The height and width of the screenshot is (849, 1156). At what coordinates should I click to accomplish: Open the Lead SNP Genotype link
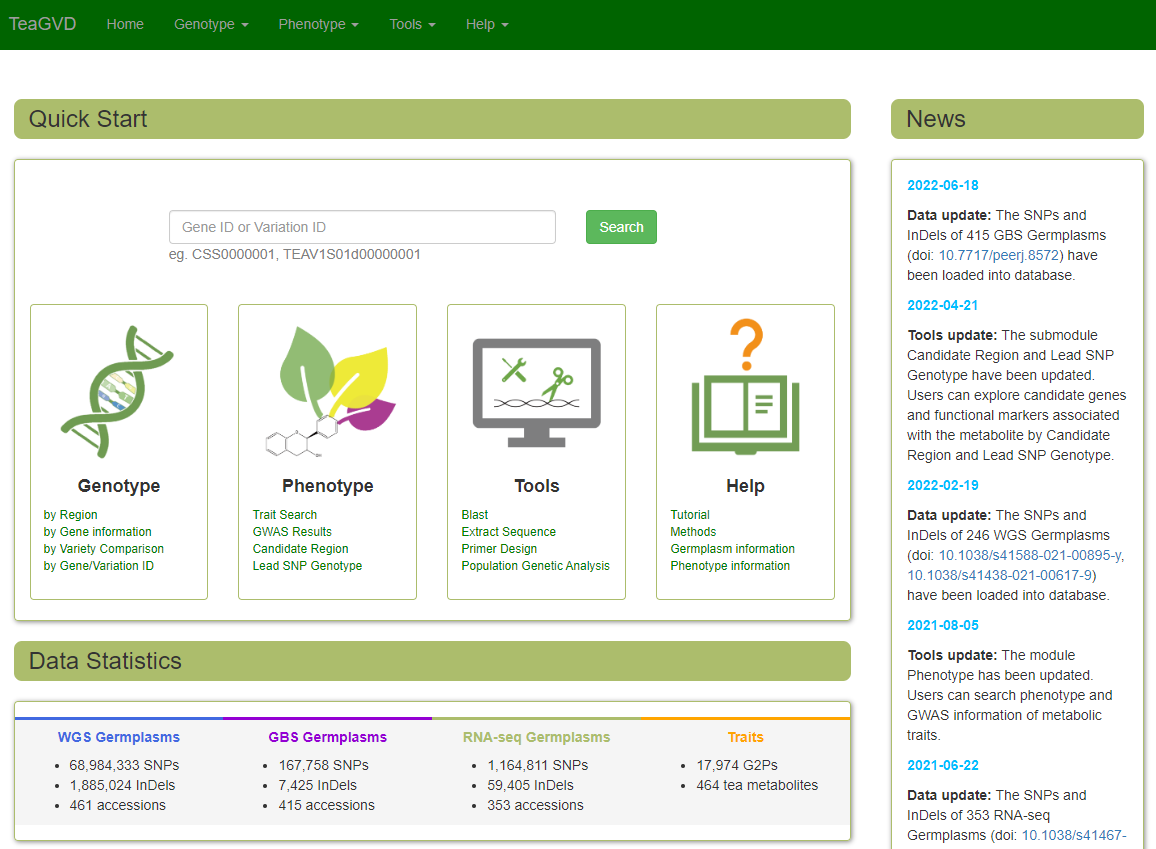(x=307, y=566)
